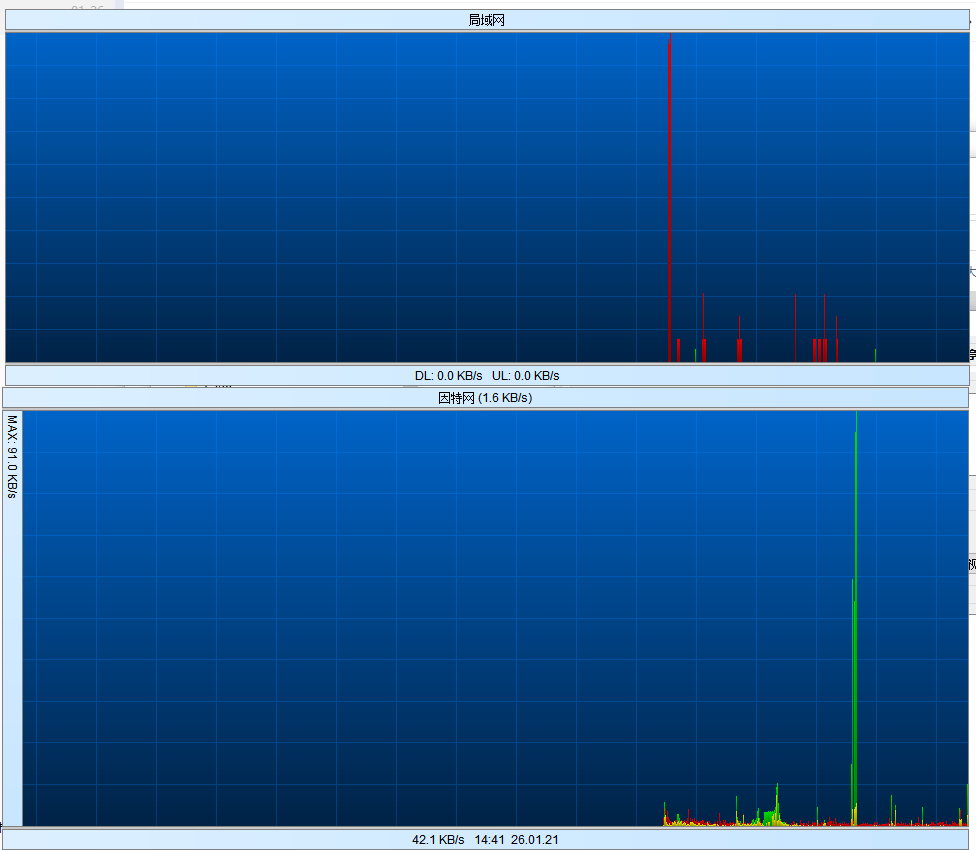Click the DL: 0.0 KB/s UL: 0.0 KB/s status bar
Screen dimensions: 976x850
point(487,376)
